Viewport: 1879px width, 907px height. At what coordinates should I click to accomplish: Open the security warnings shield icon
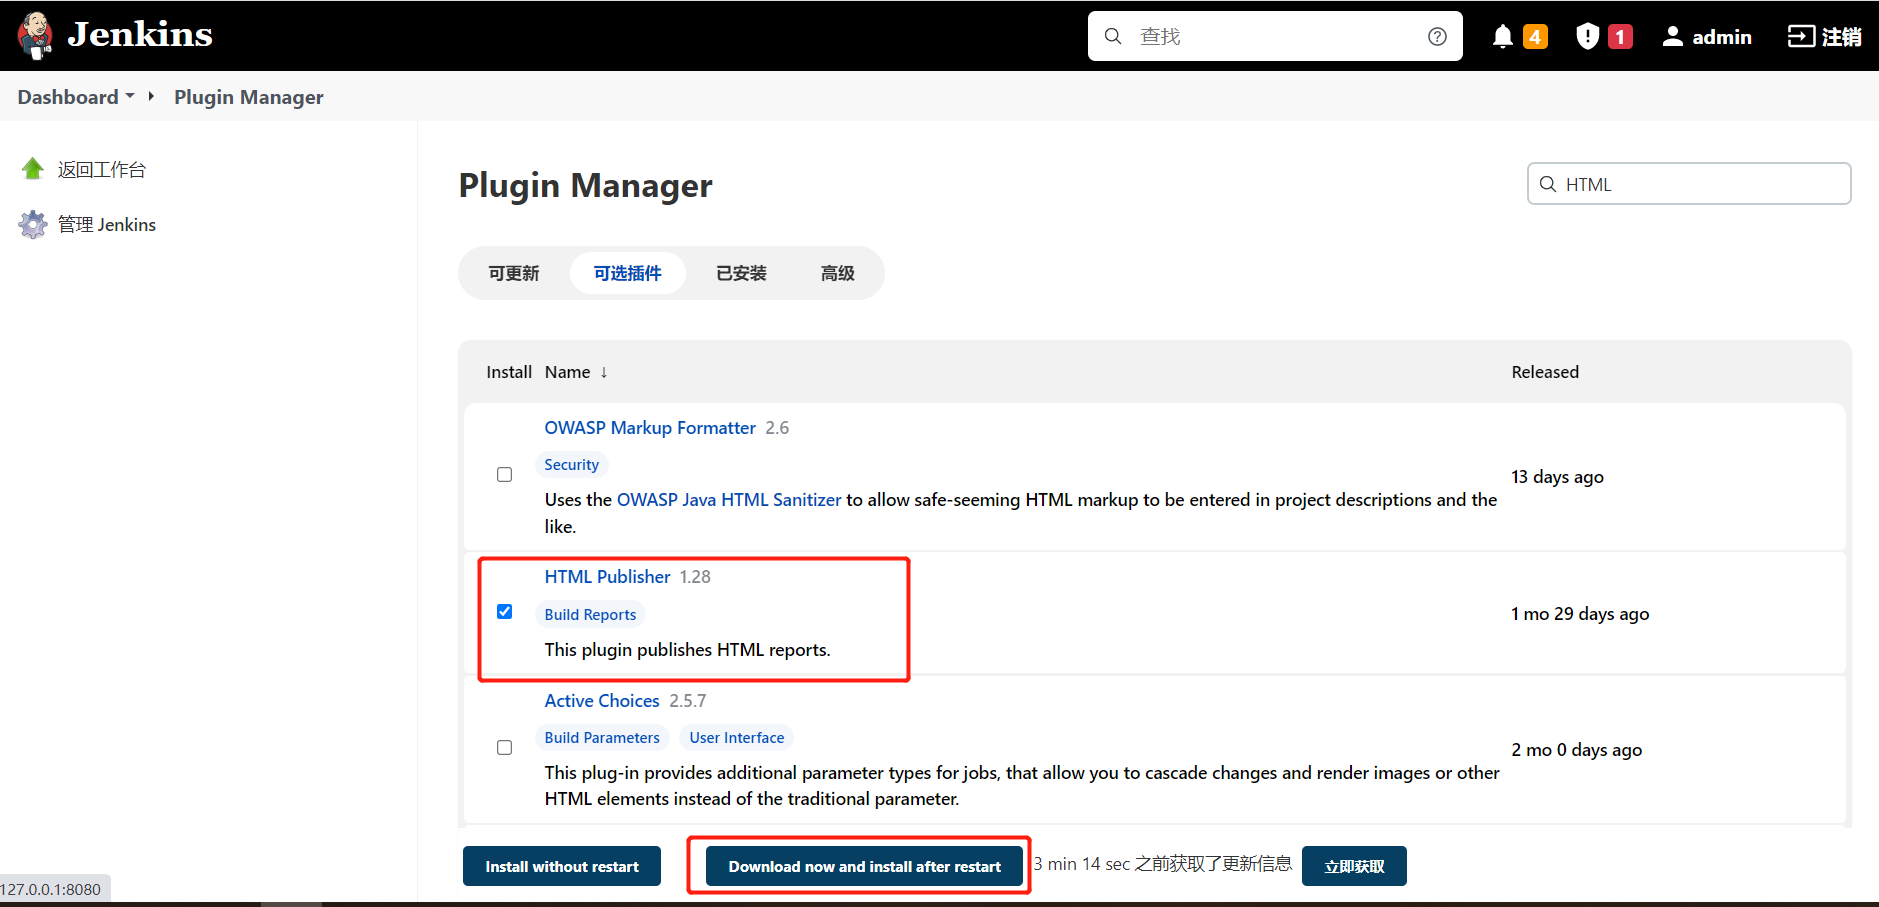click(x=1587, y=37)
